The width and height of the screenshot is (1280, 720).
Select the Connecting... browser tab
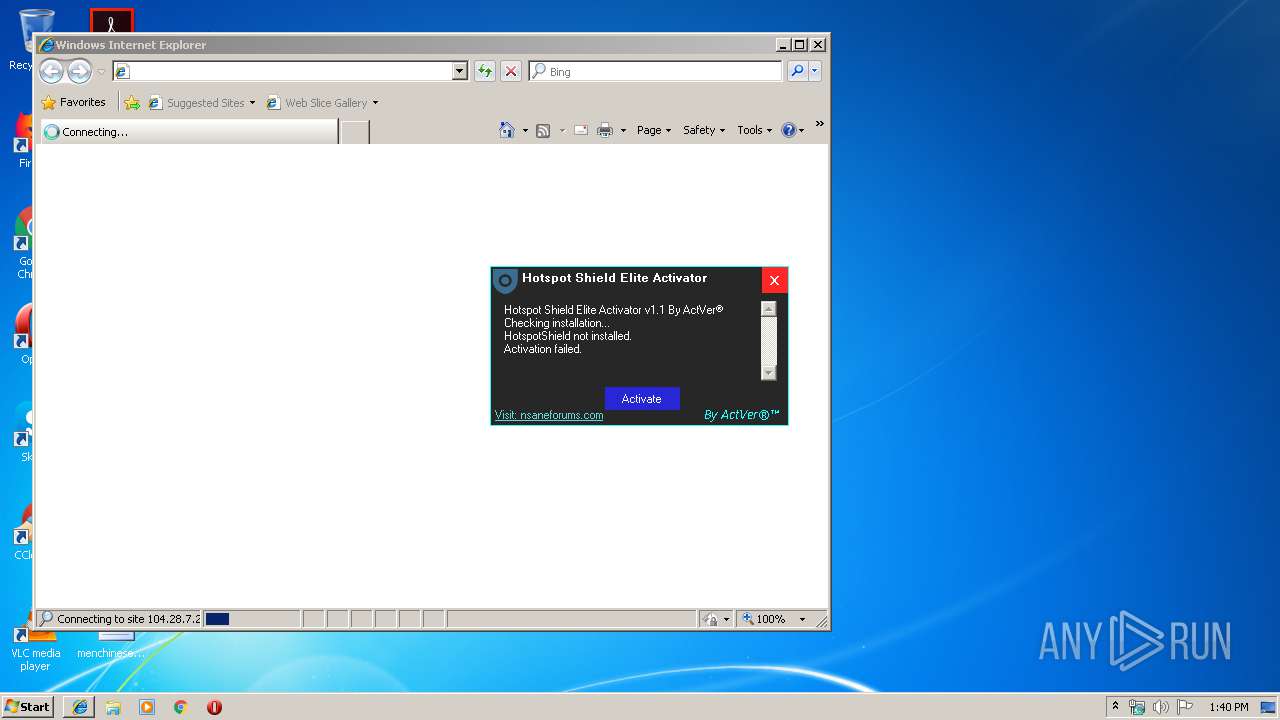tap(188, 131)
